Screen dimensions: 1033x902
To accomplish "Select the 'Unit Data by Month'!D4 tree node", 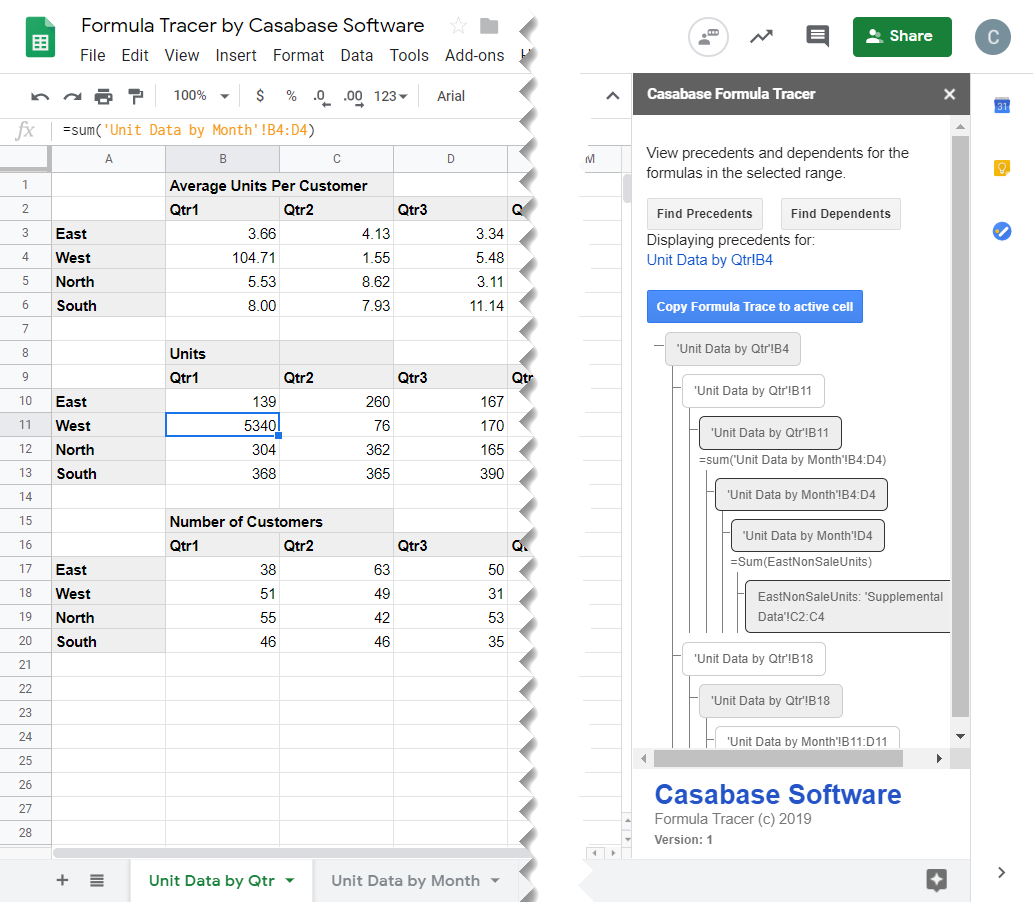I will [x=807, y=536].
